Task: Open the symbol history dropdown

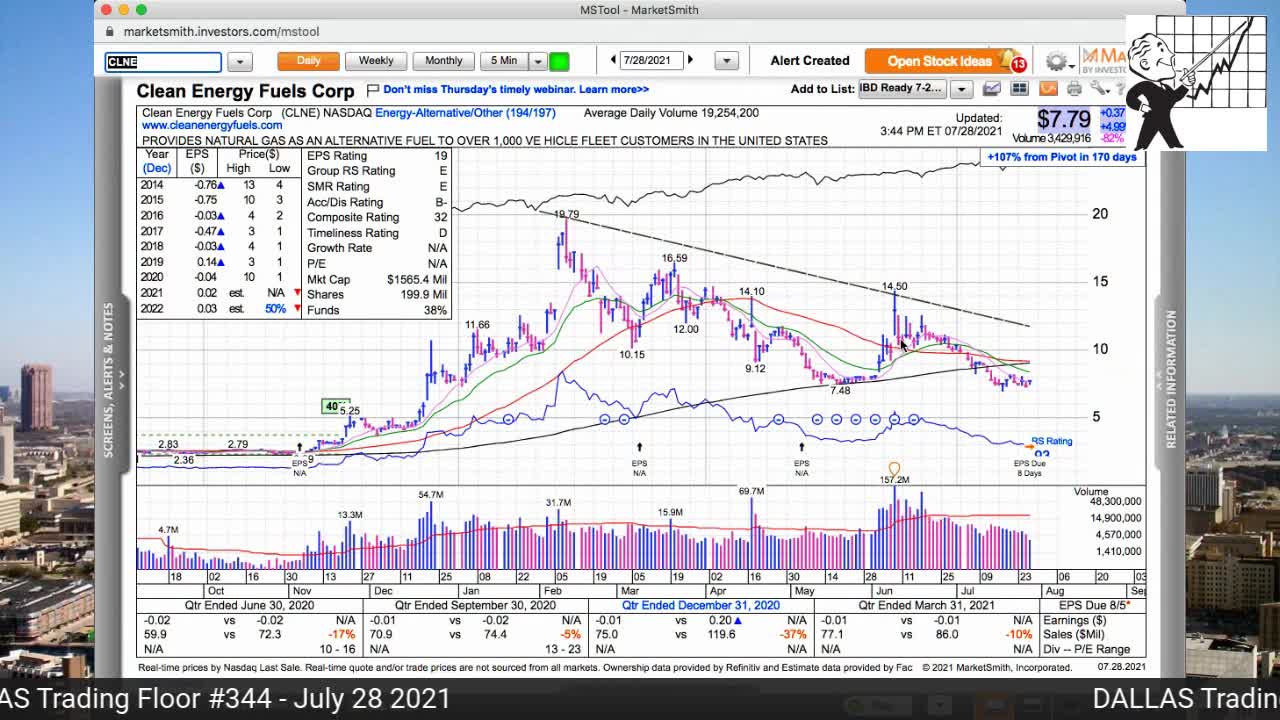Action: 239,62
